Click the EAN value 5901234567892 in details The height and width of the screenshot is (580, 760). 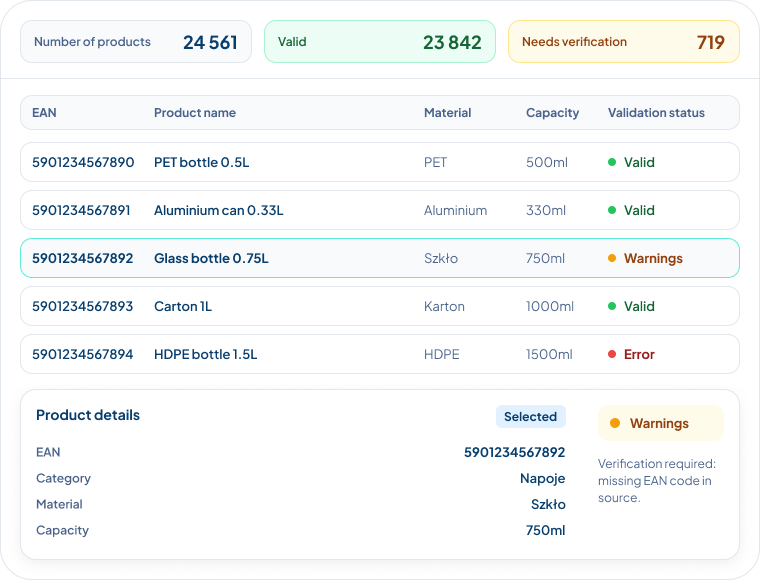click(514, 452)
